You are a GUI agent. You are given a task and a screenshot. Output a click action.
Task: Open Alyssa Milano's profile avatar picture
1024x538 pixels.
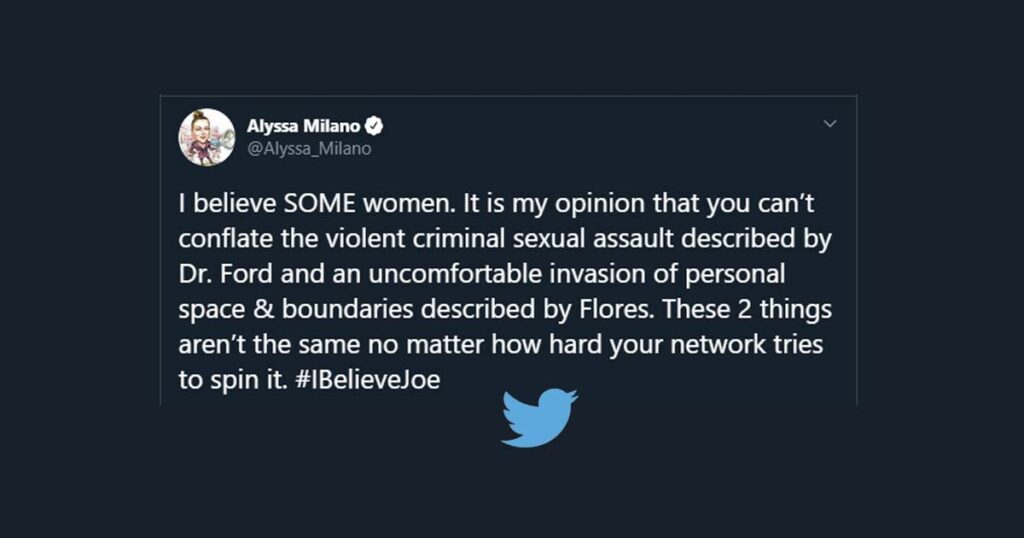[x=206, y=137]
